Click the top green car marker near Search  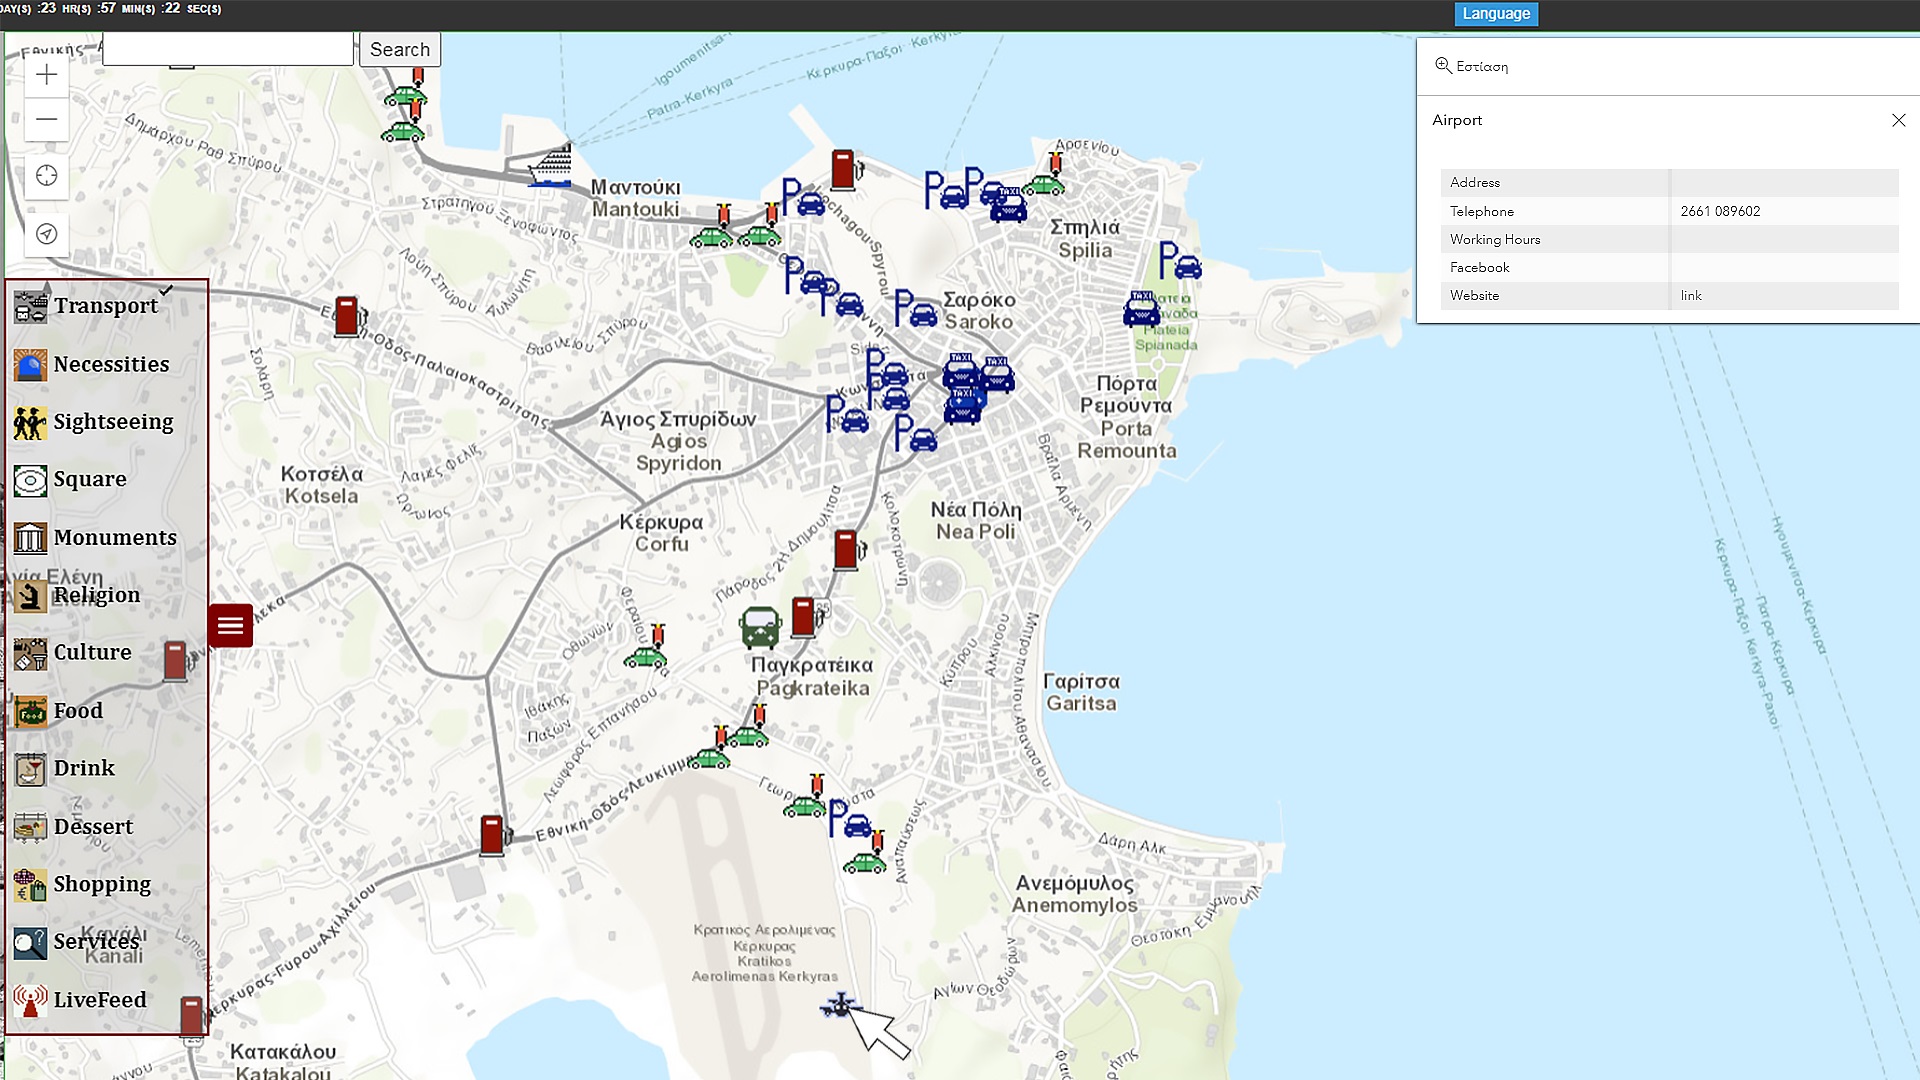click(x=407, y=88)
